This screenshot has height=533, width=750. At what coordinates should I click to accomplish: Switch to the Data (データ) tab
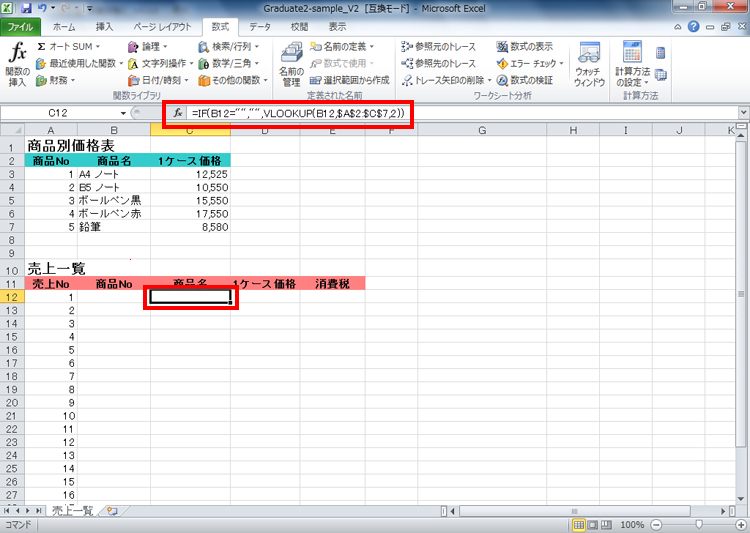coord(260,27)
